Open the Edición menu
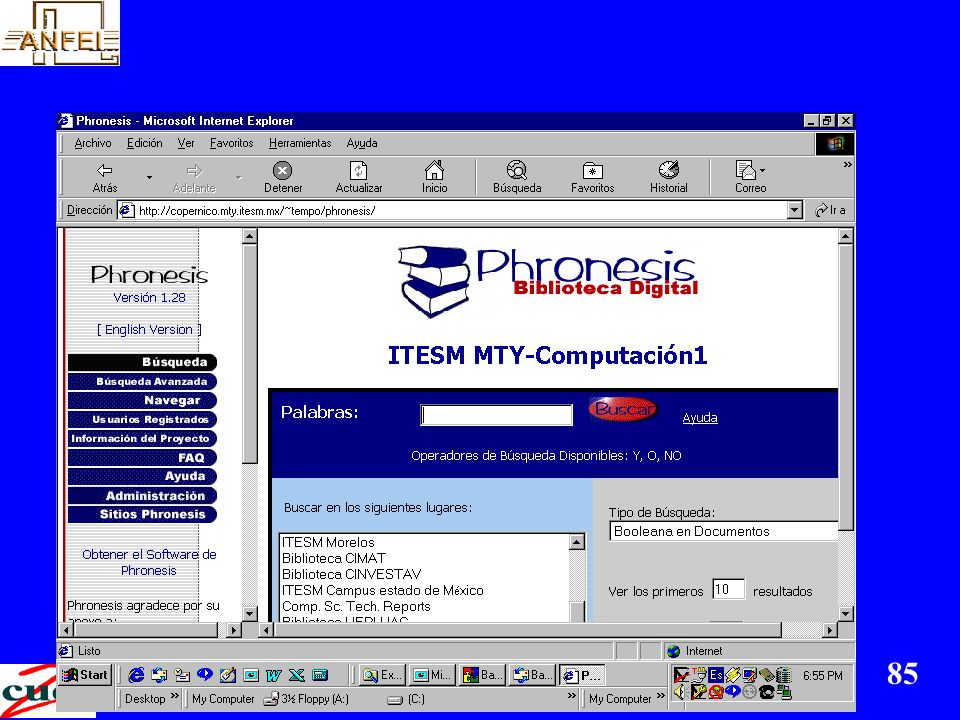Screen dimensions: 960x720 coord(144,143)
